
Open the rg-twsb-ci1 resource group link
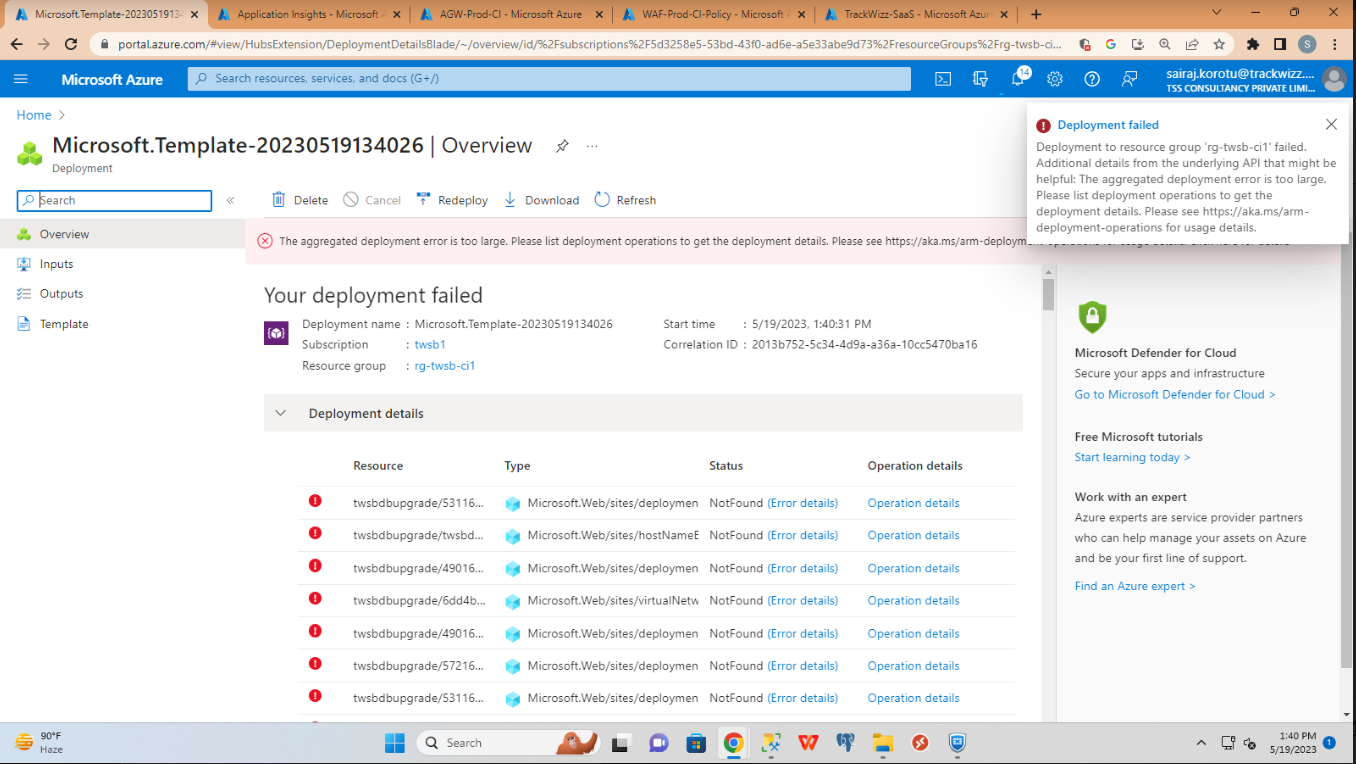445,366
